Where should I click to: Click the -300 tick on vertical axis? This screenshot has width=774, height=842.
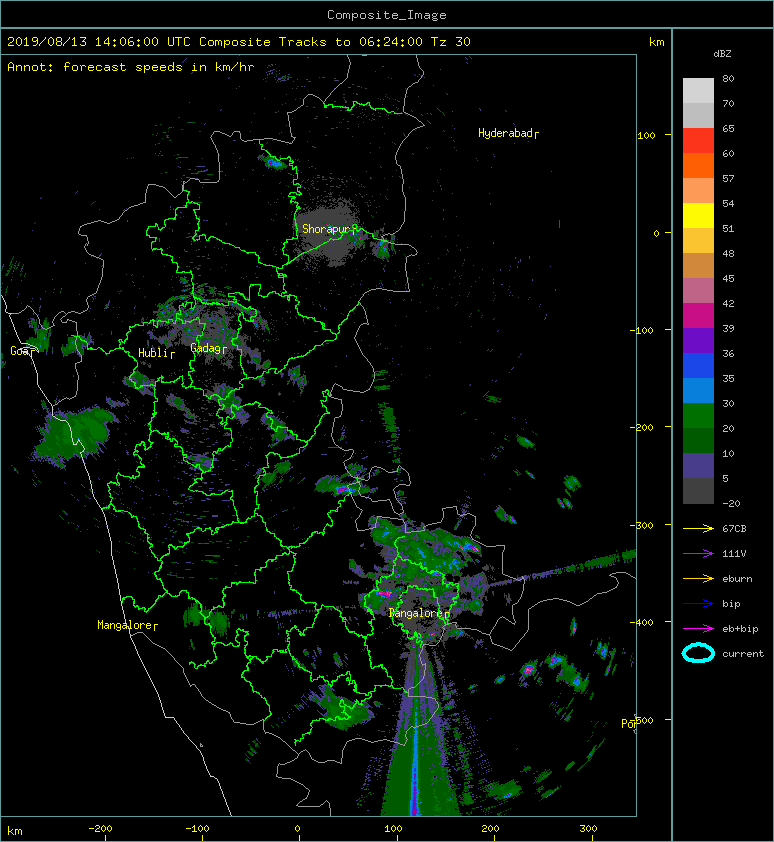(642, 525)
